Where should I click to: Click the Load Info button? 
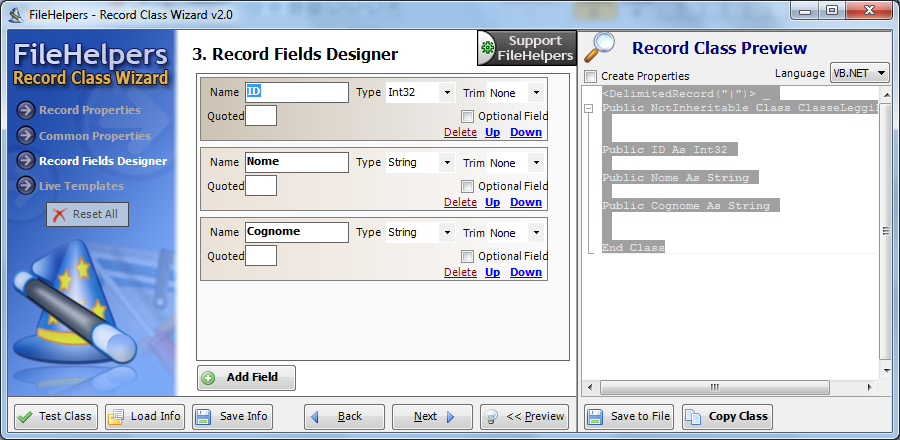coord(145,416)
